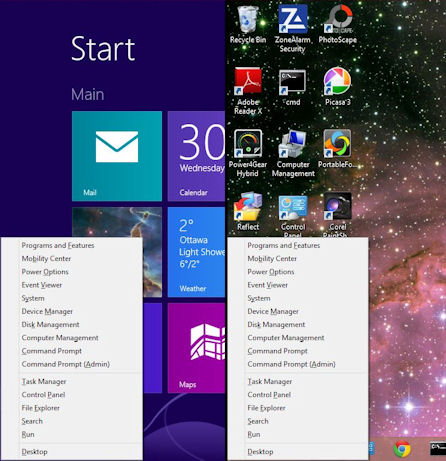The width and height of the screenshot is (446, 461).
Task: Launch ZoneAlarm Security from the desktop
Action: point(293,28)
